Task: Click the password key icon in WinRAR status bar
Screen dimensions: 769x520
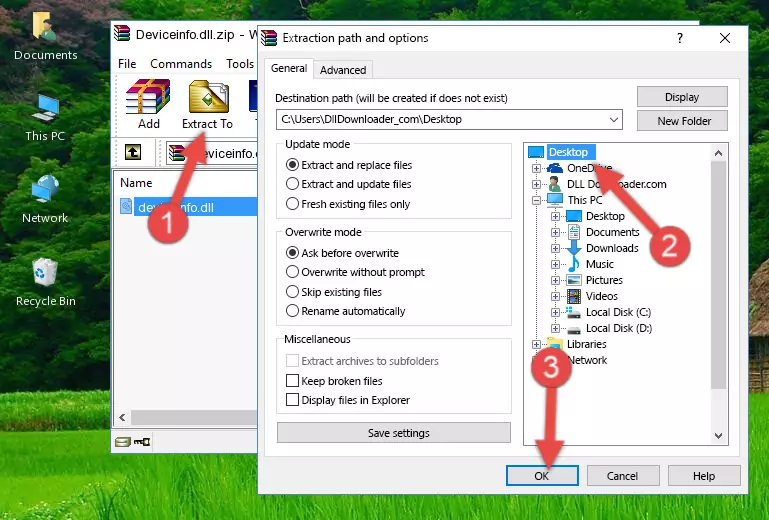Action: pos(142,442)
